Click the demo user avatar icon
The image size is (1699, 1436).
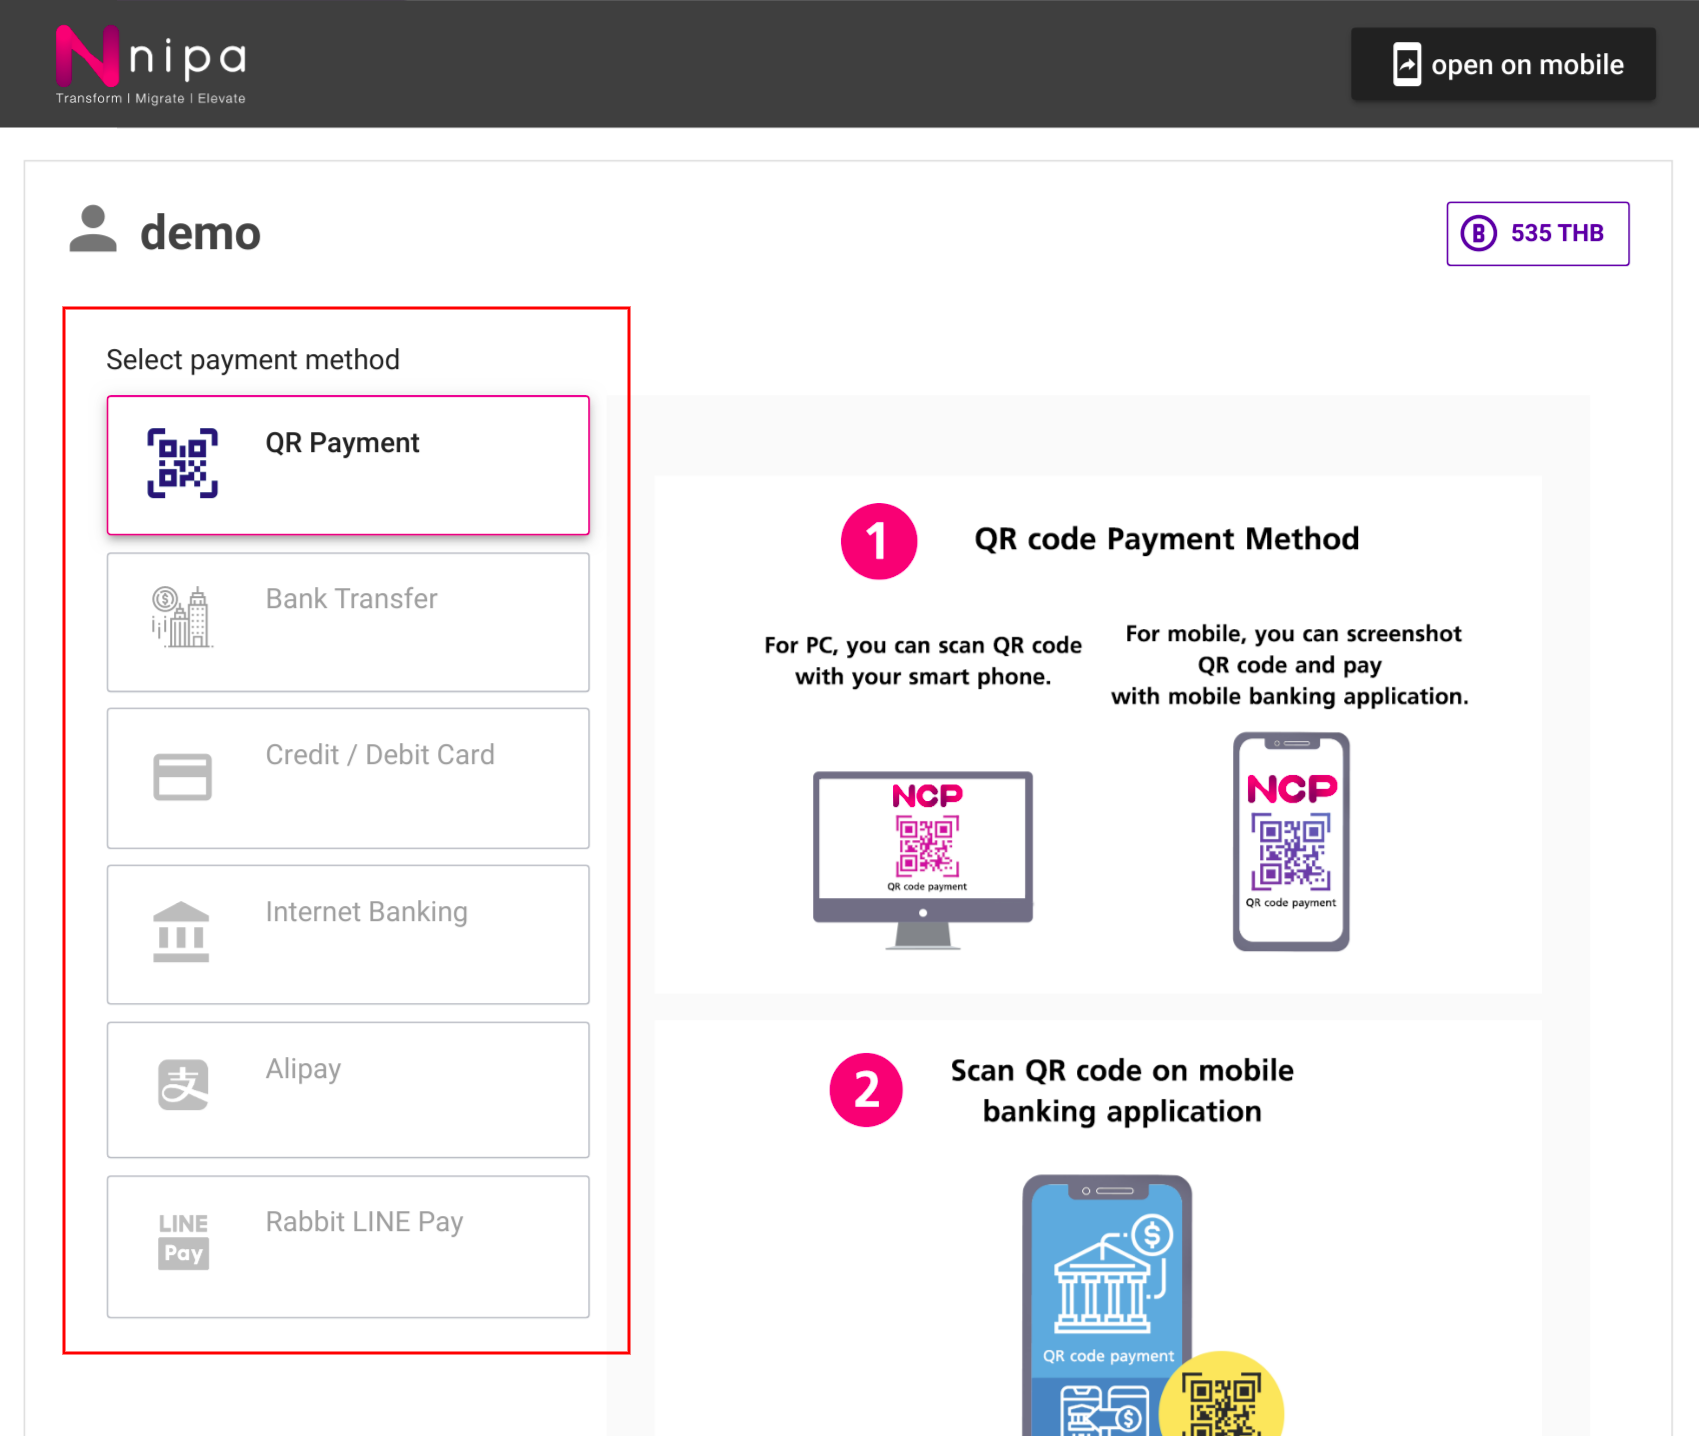93,229
